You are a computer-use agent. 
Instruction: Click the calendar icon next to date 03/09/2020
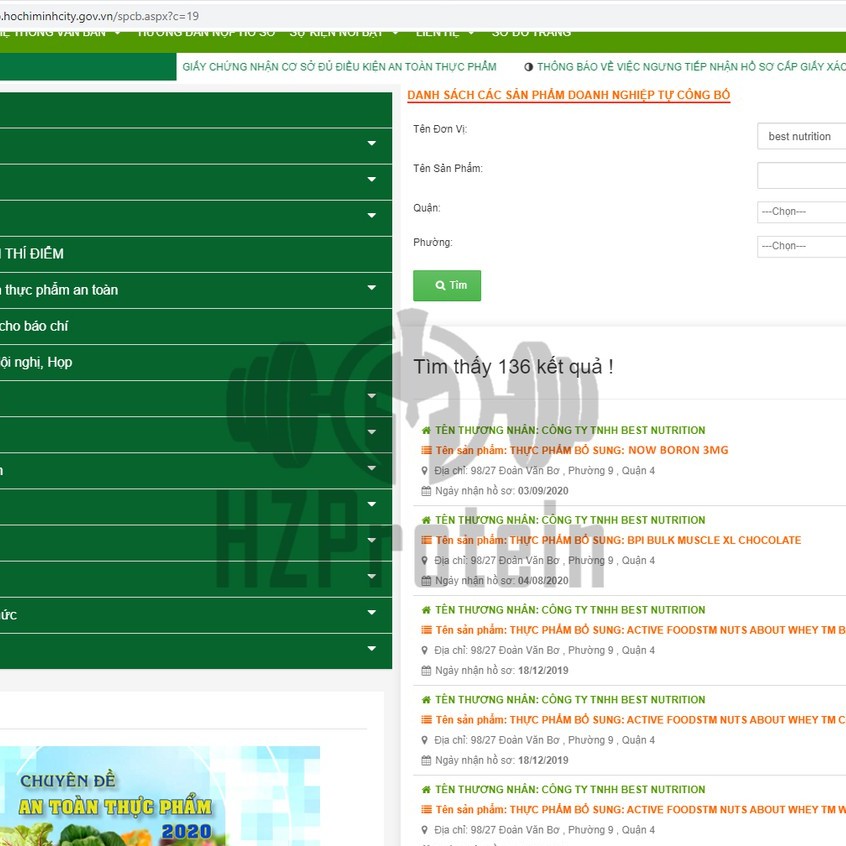click(427, 491)
